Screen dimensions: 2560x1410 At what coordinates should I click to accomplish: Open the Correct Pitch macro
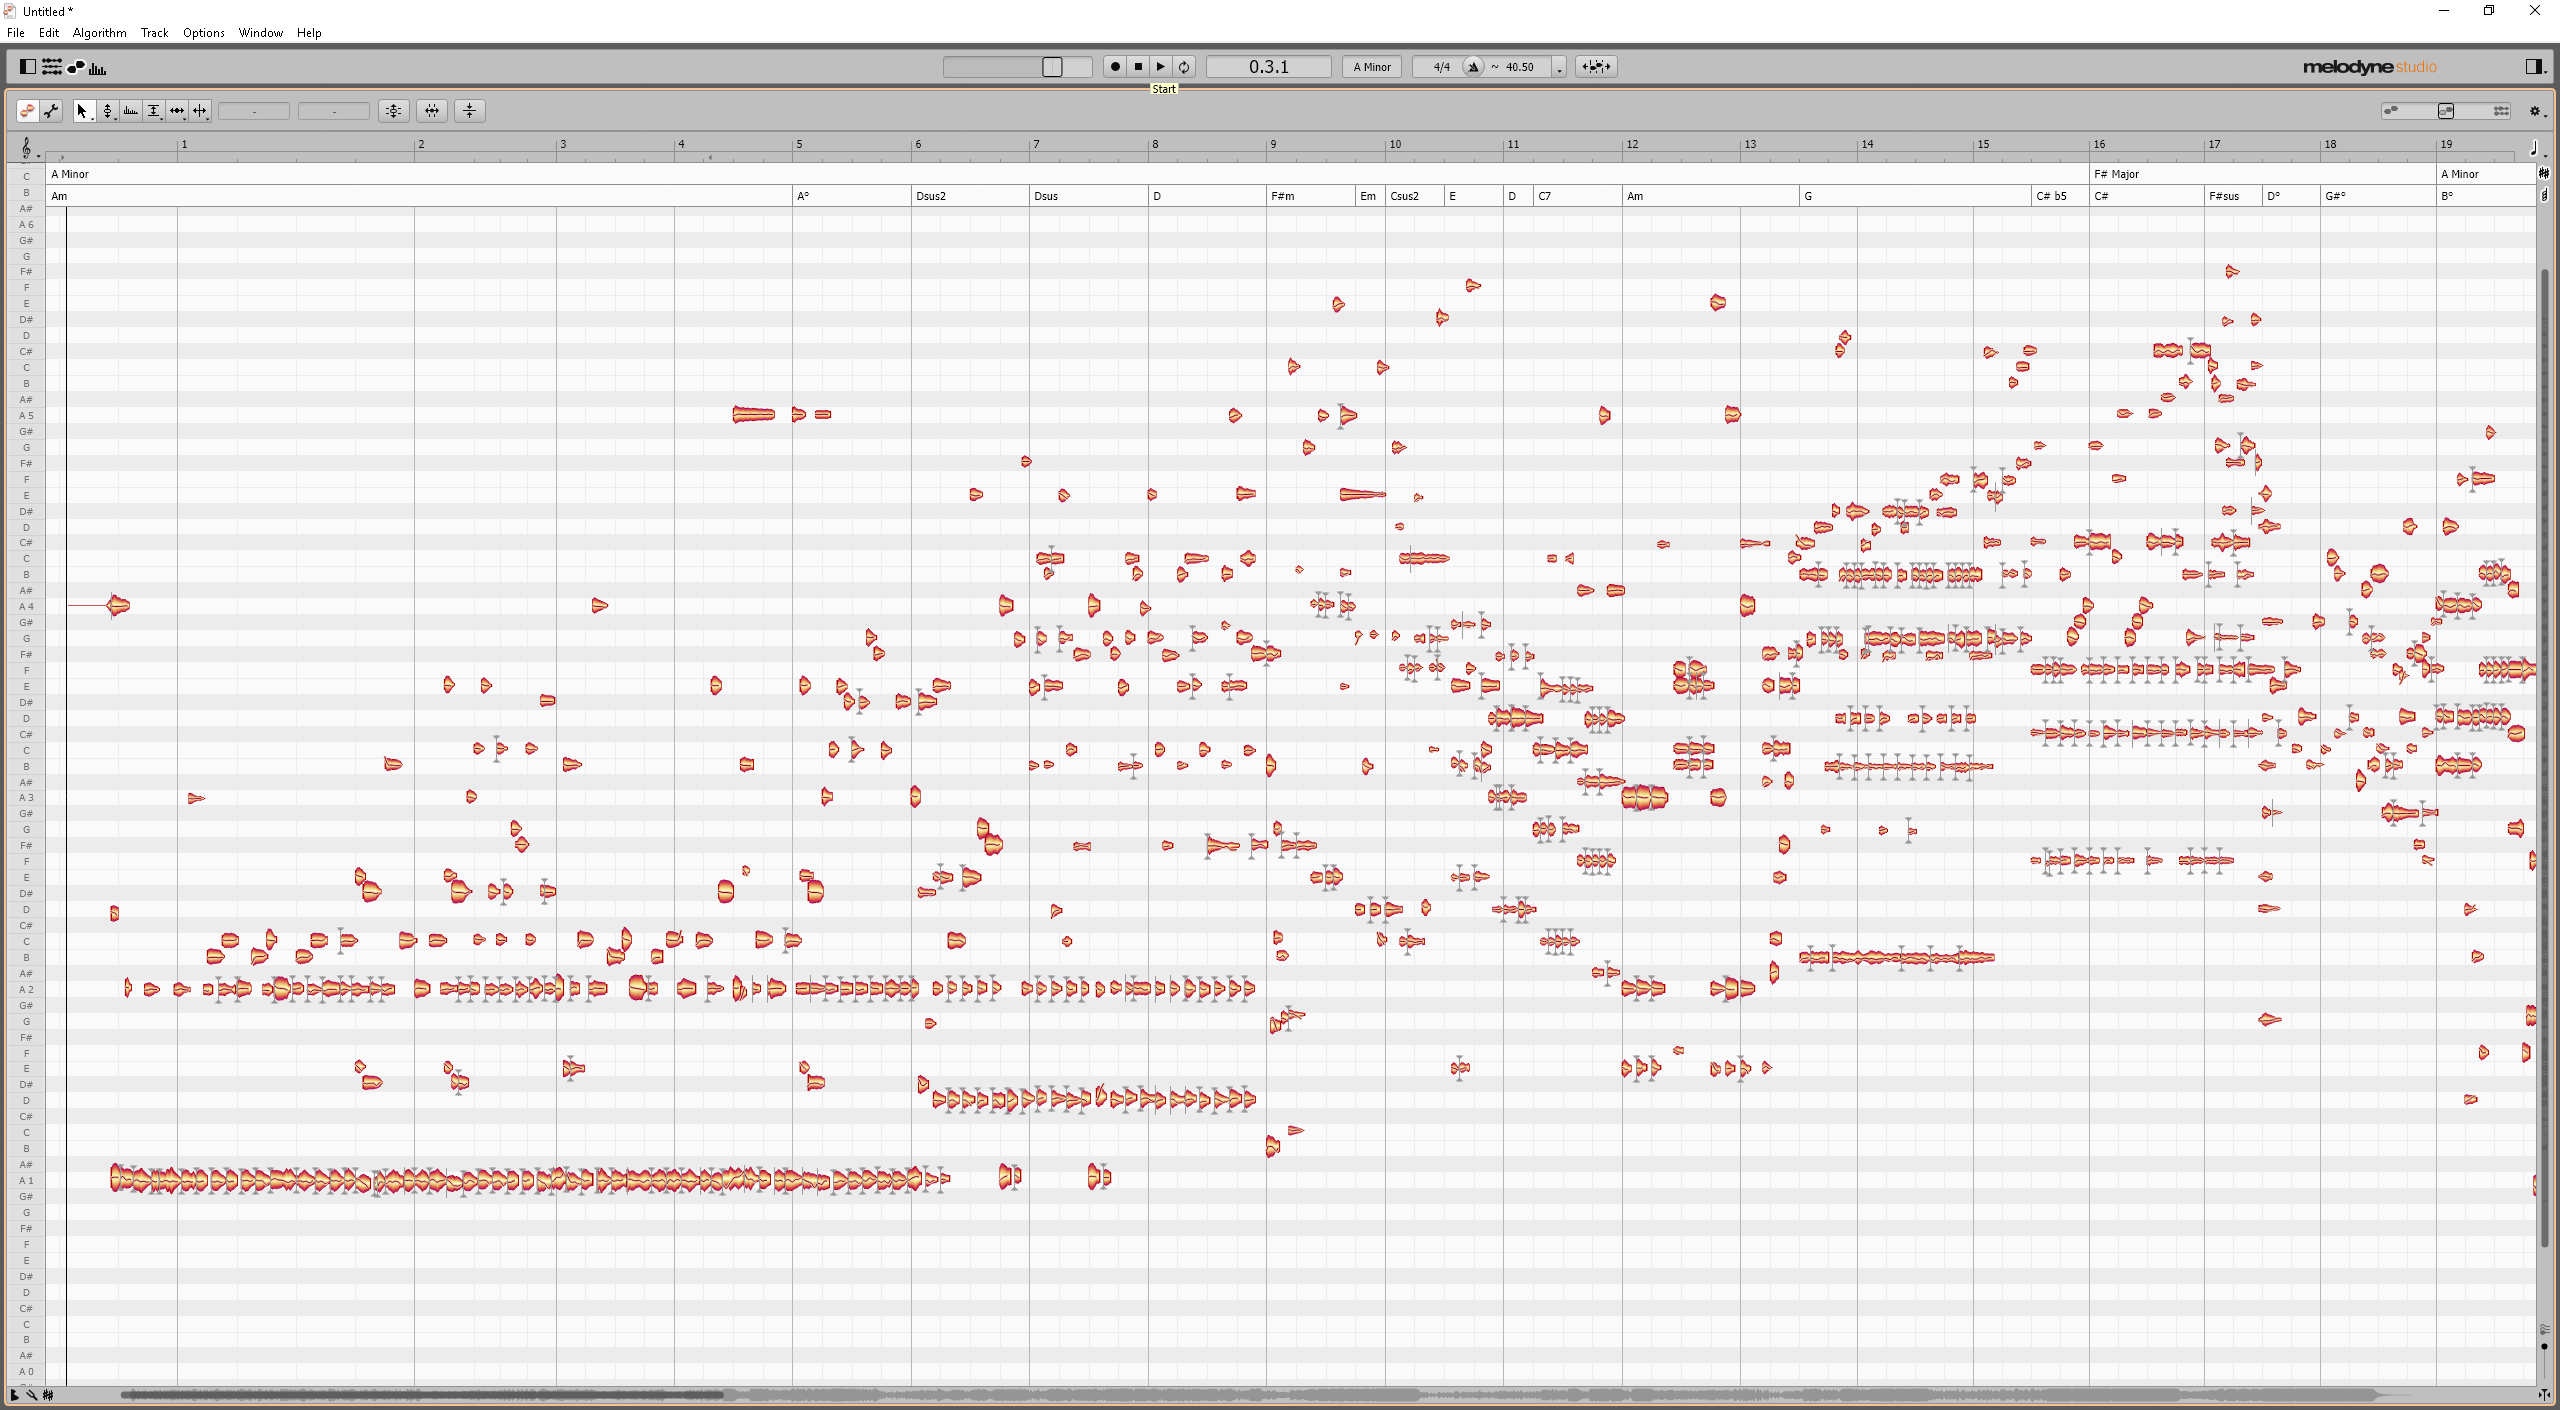[394, 111]
